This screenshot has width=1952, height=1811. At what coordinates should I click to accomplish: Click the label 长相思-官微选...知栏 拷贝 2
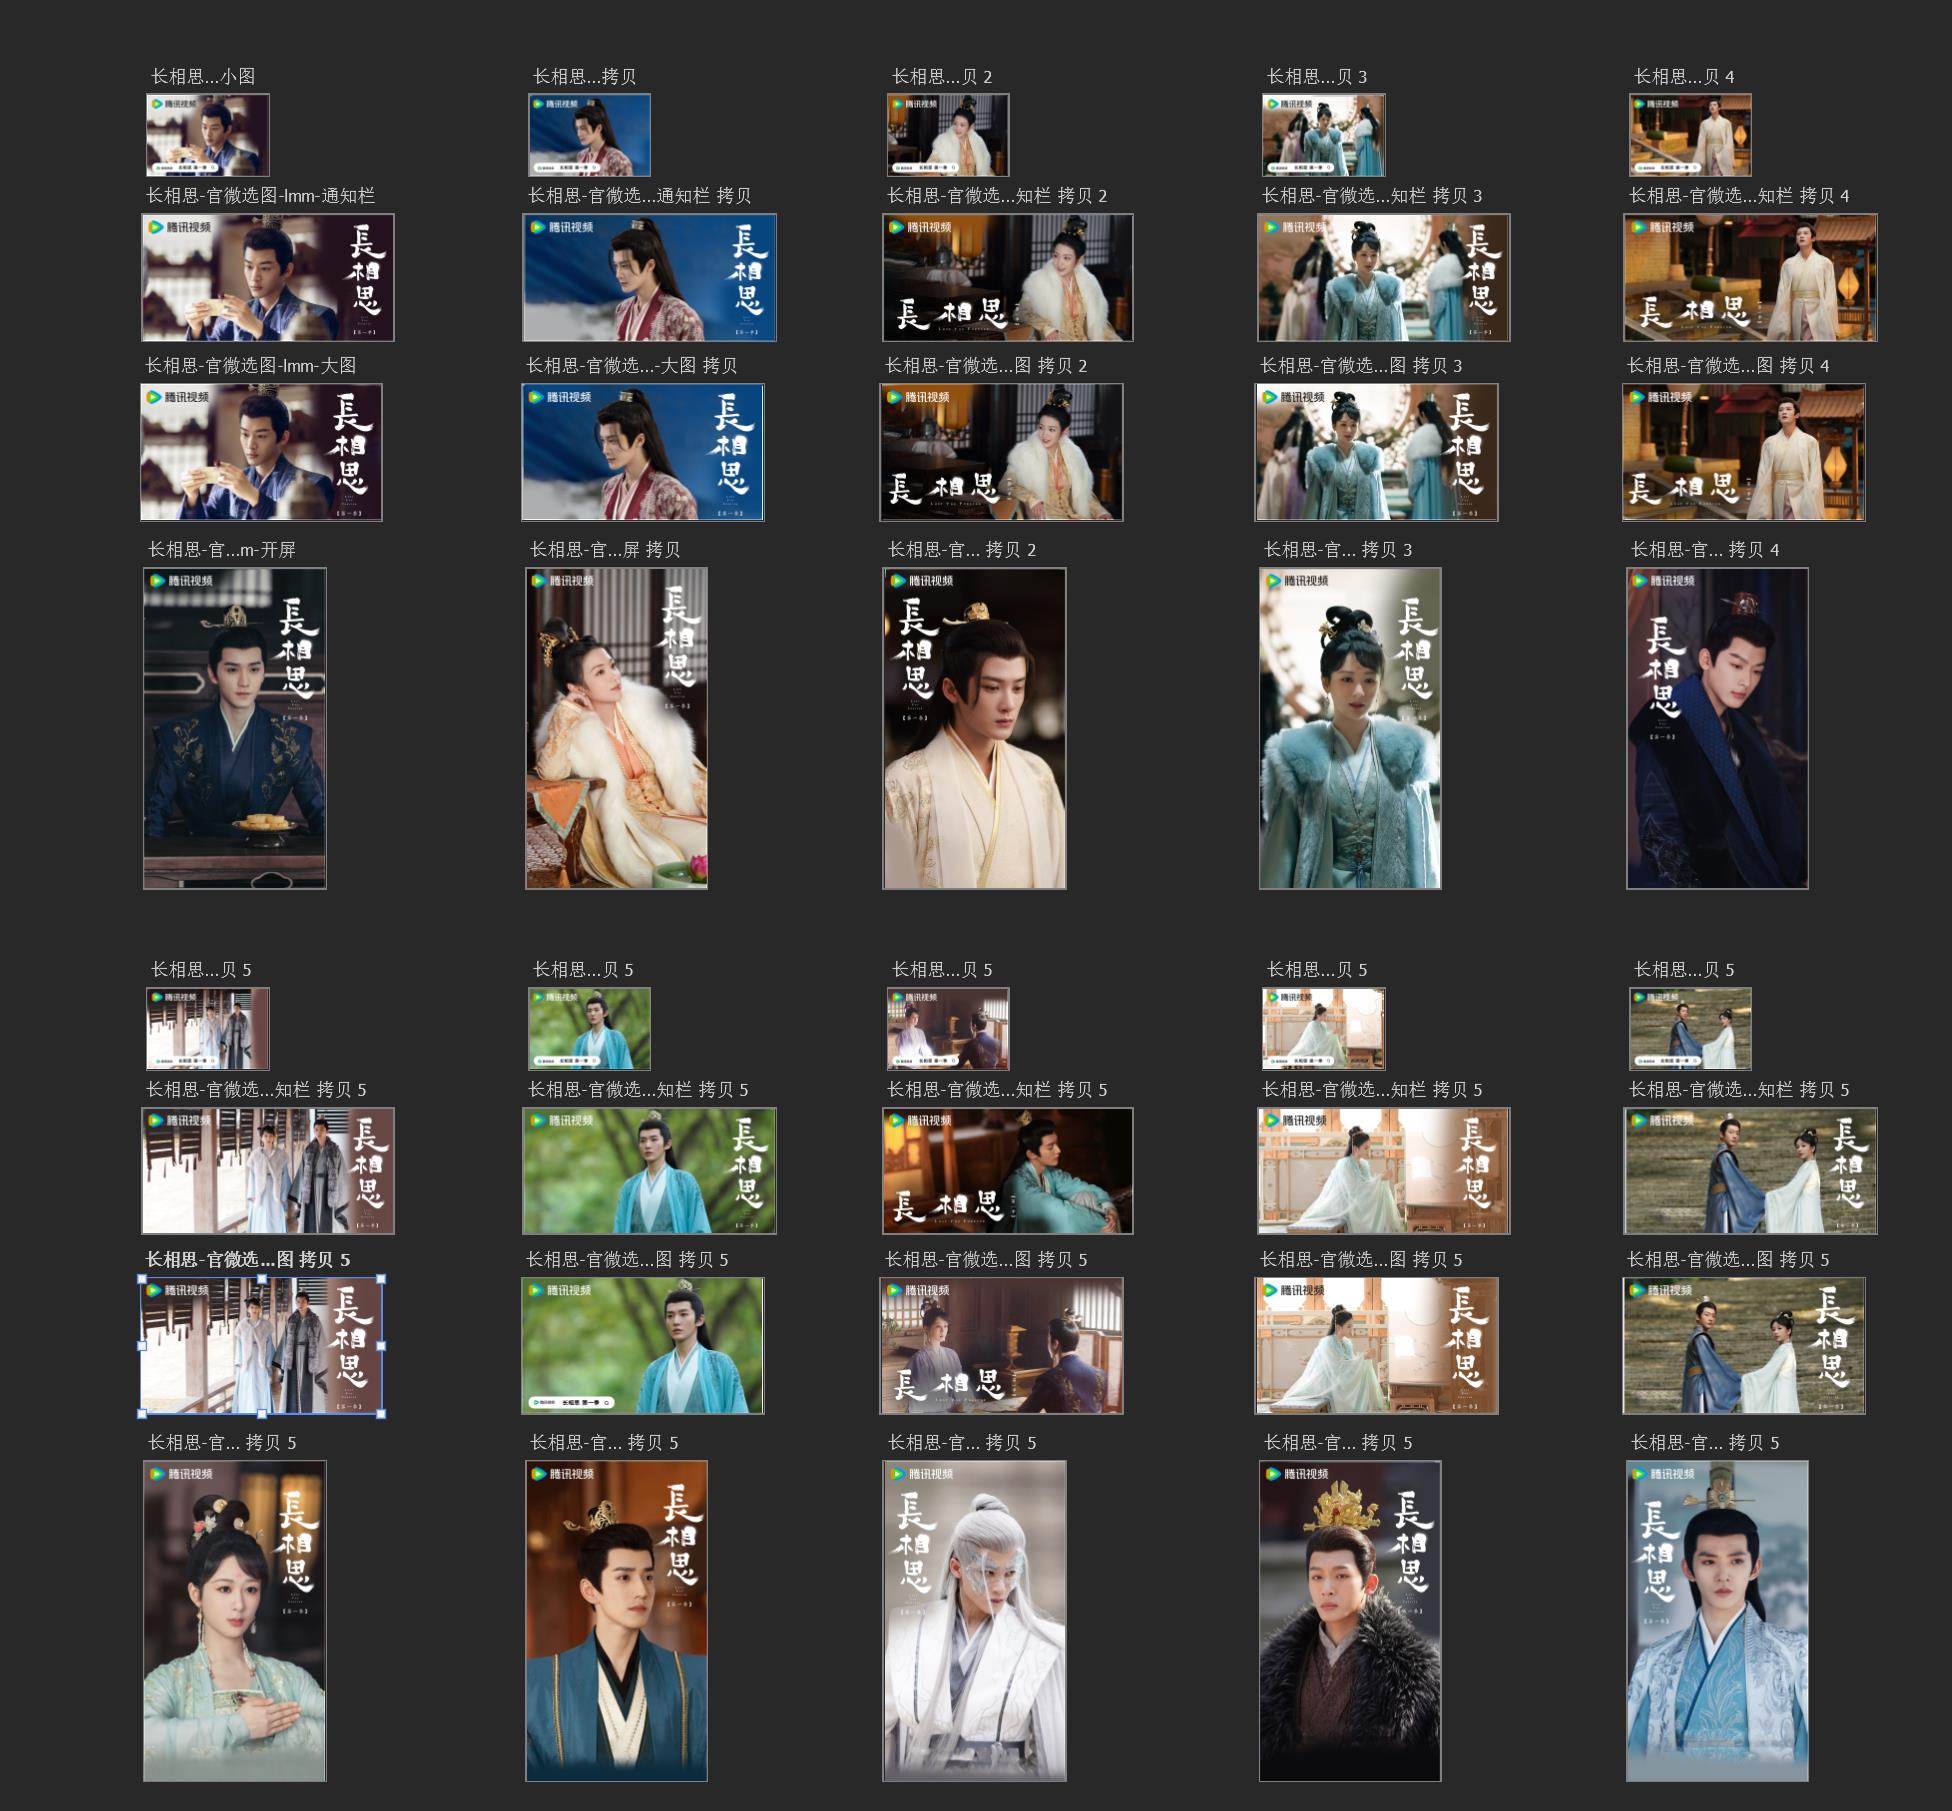click(x=997, y=196)
